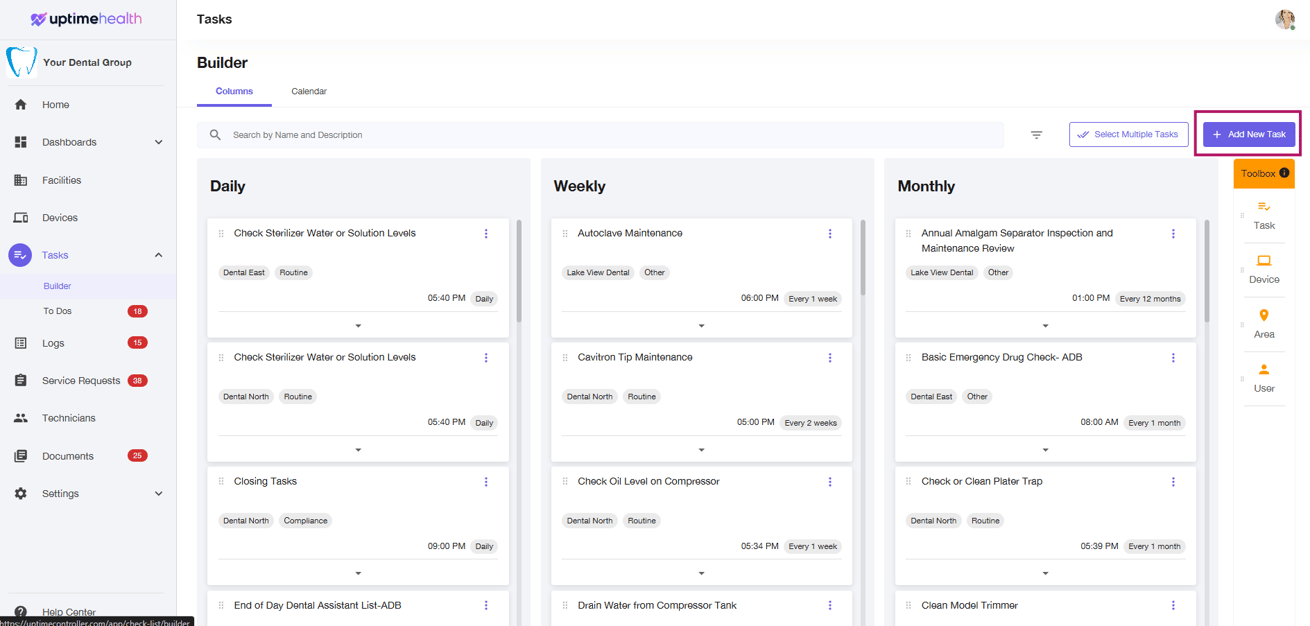
Task: Expand details of Basic Emergency Drug Check card
Action: pos(1046,450)
